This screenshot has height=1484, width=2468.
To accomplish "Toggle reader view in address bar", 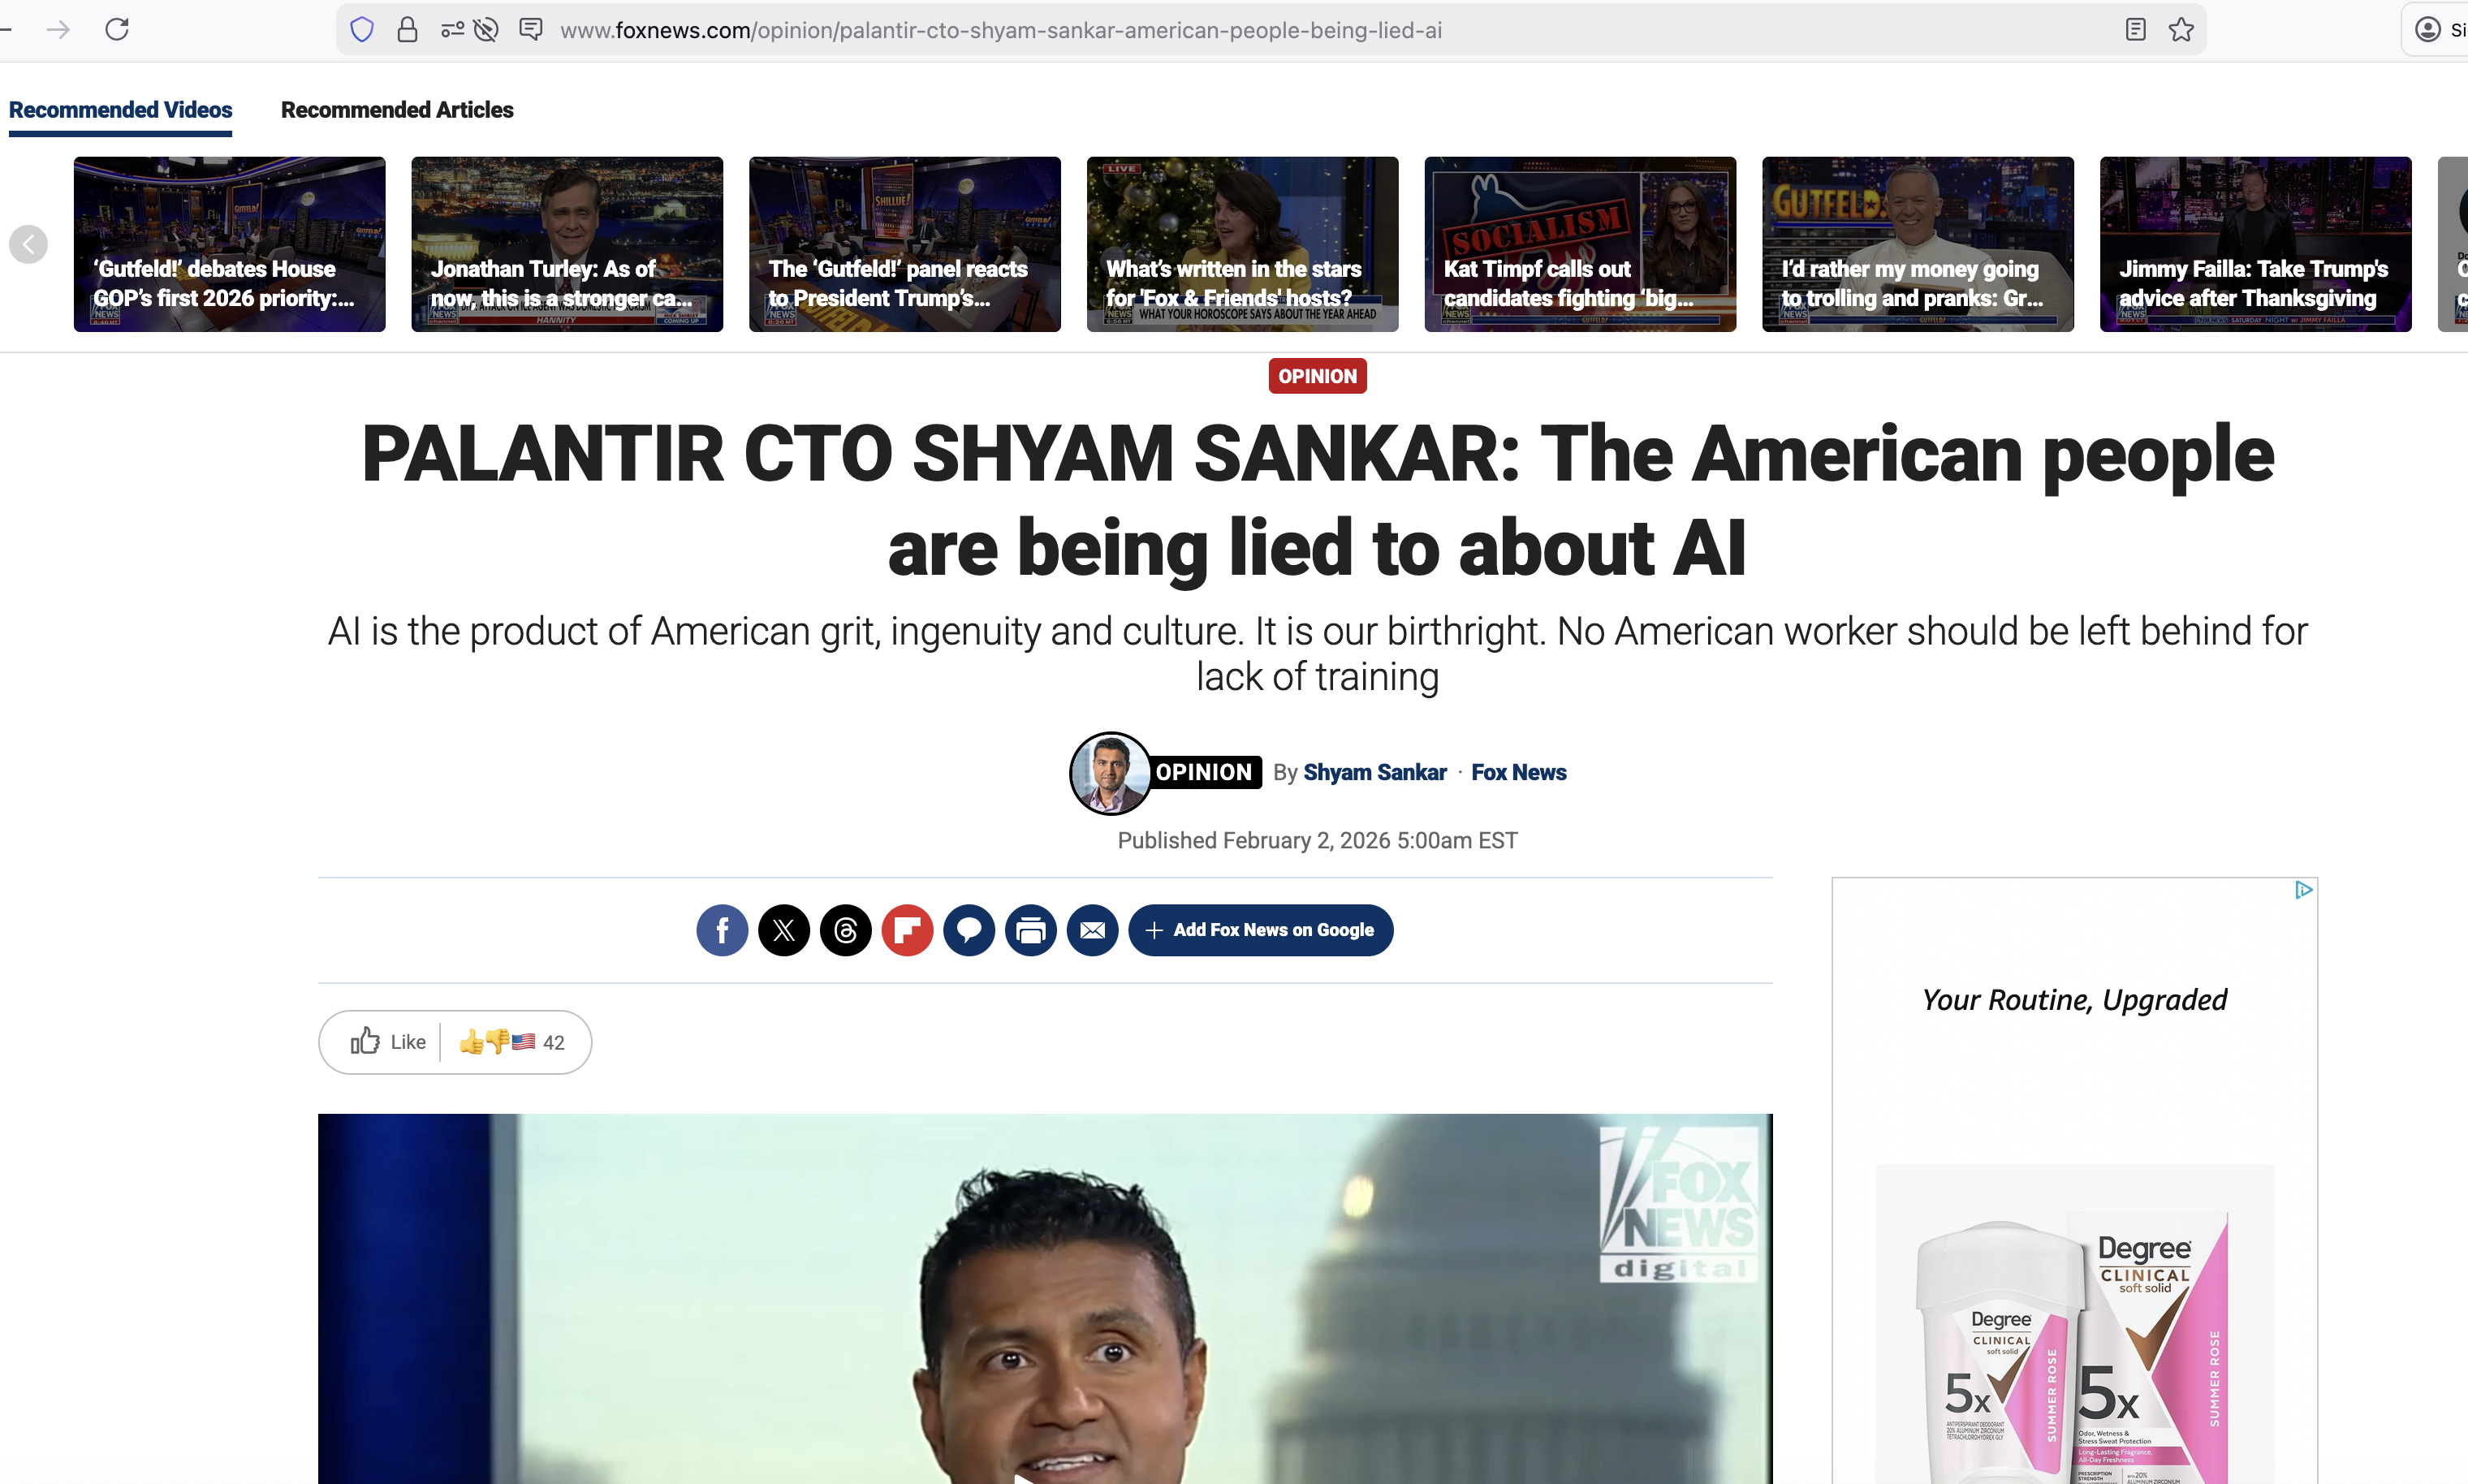I will [x=2135, y=30].
